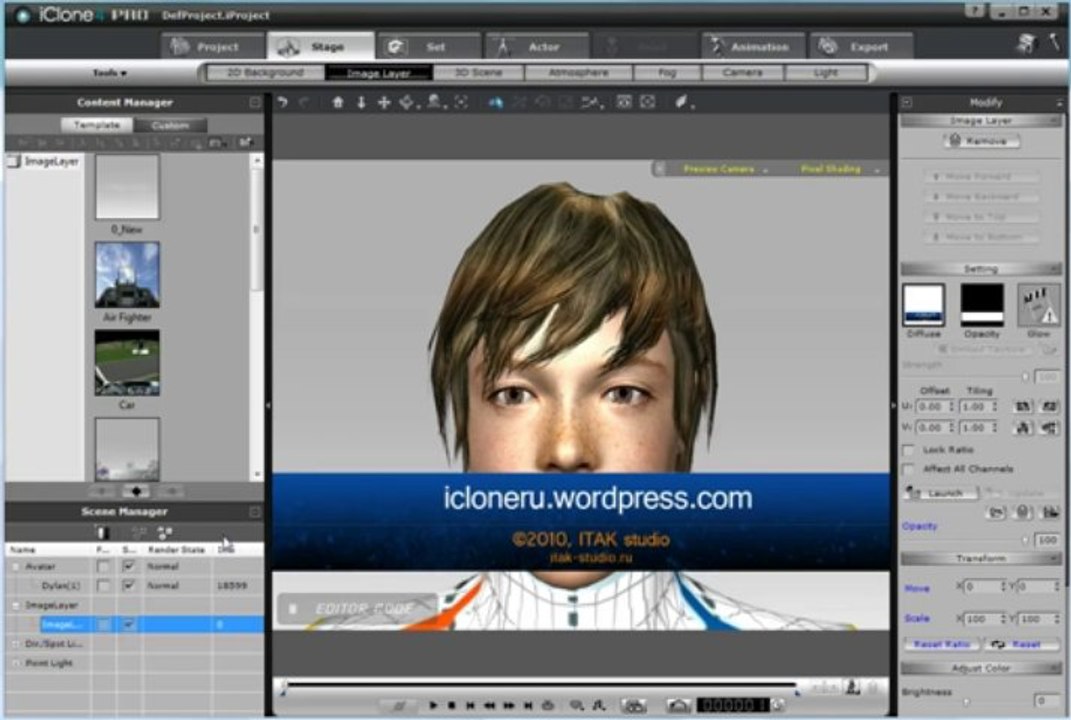1071x720 pixels.
Task: Switch Content Manager to Custom
Action: 170,126
